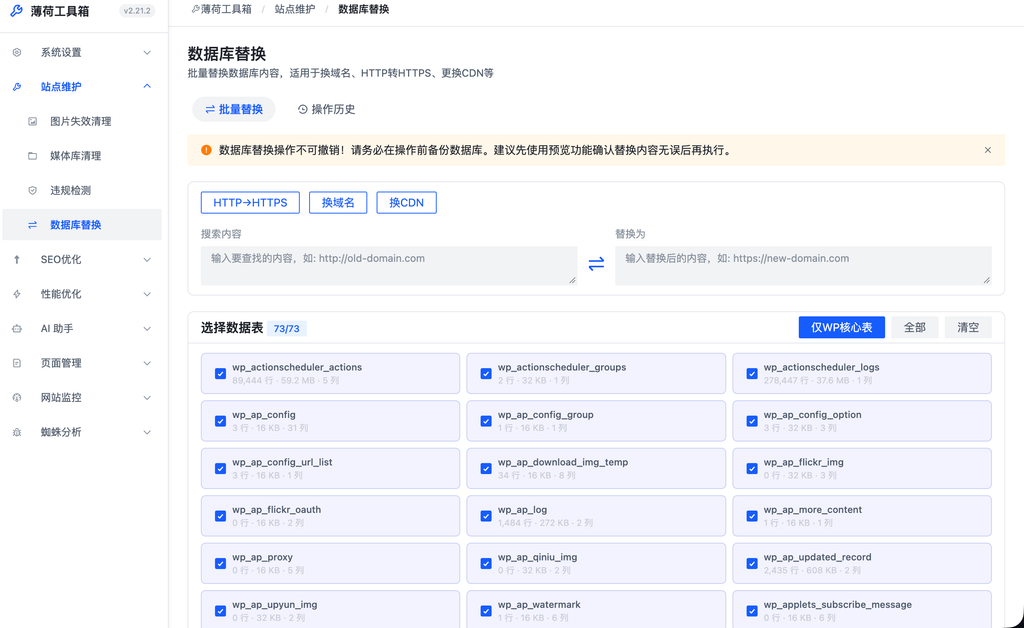Expand 网站监控 menu chevron
The image size is (1024, 628).
147,398
